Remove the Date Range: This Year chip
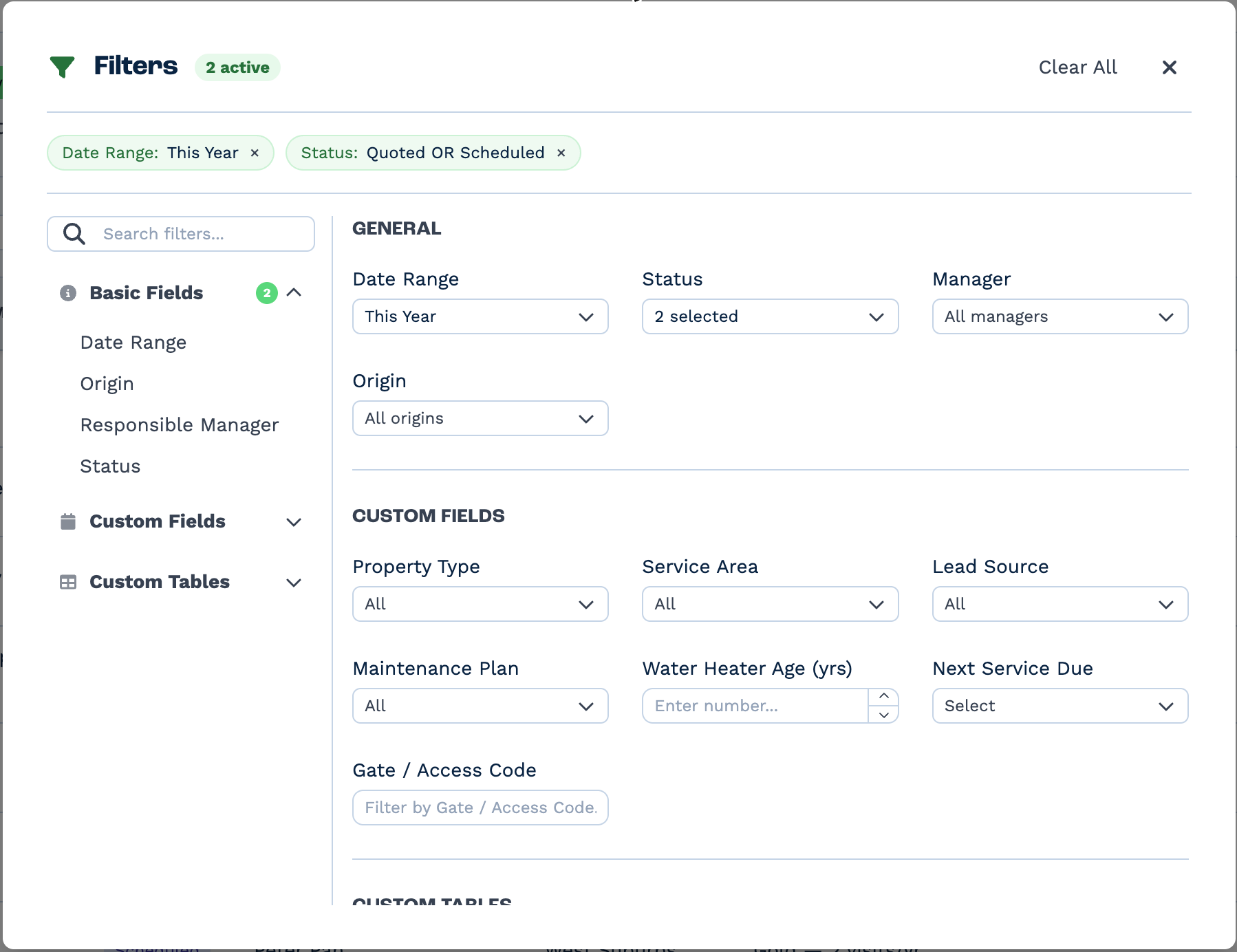The width and height of the screenshot is (1237, 952). pyautogui.click(x=254, y=153)
